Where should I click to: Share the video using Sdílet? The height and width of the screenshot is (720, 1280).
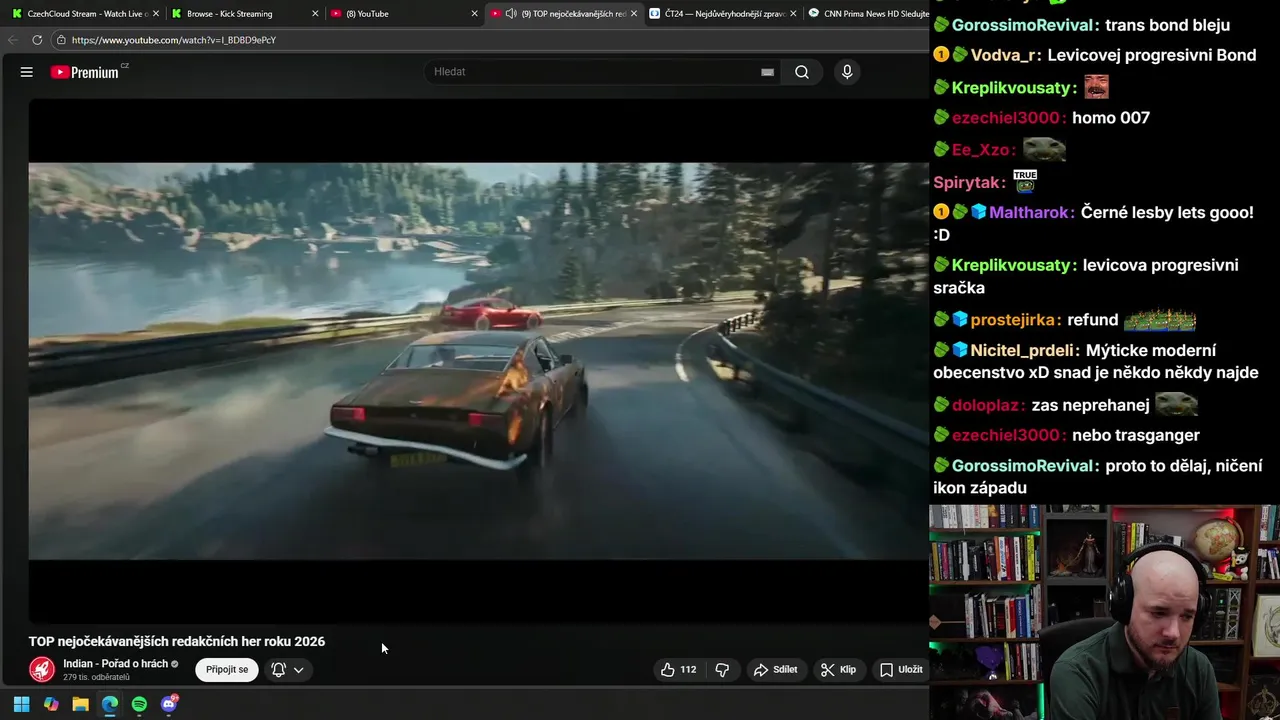tap(776, 670)
